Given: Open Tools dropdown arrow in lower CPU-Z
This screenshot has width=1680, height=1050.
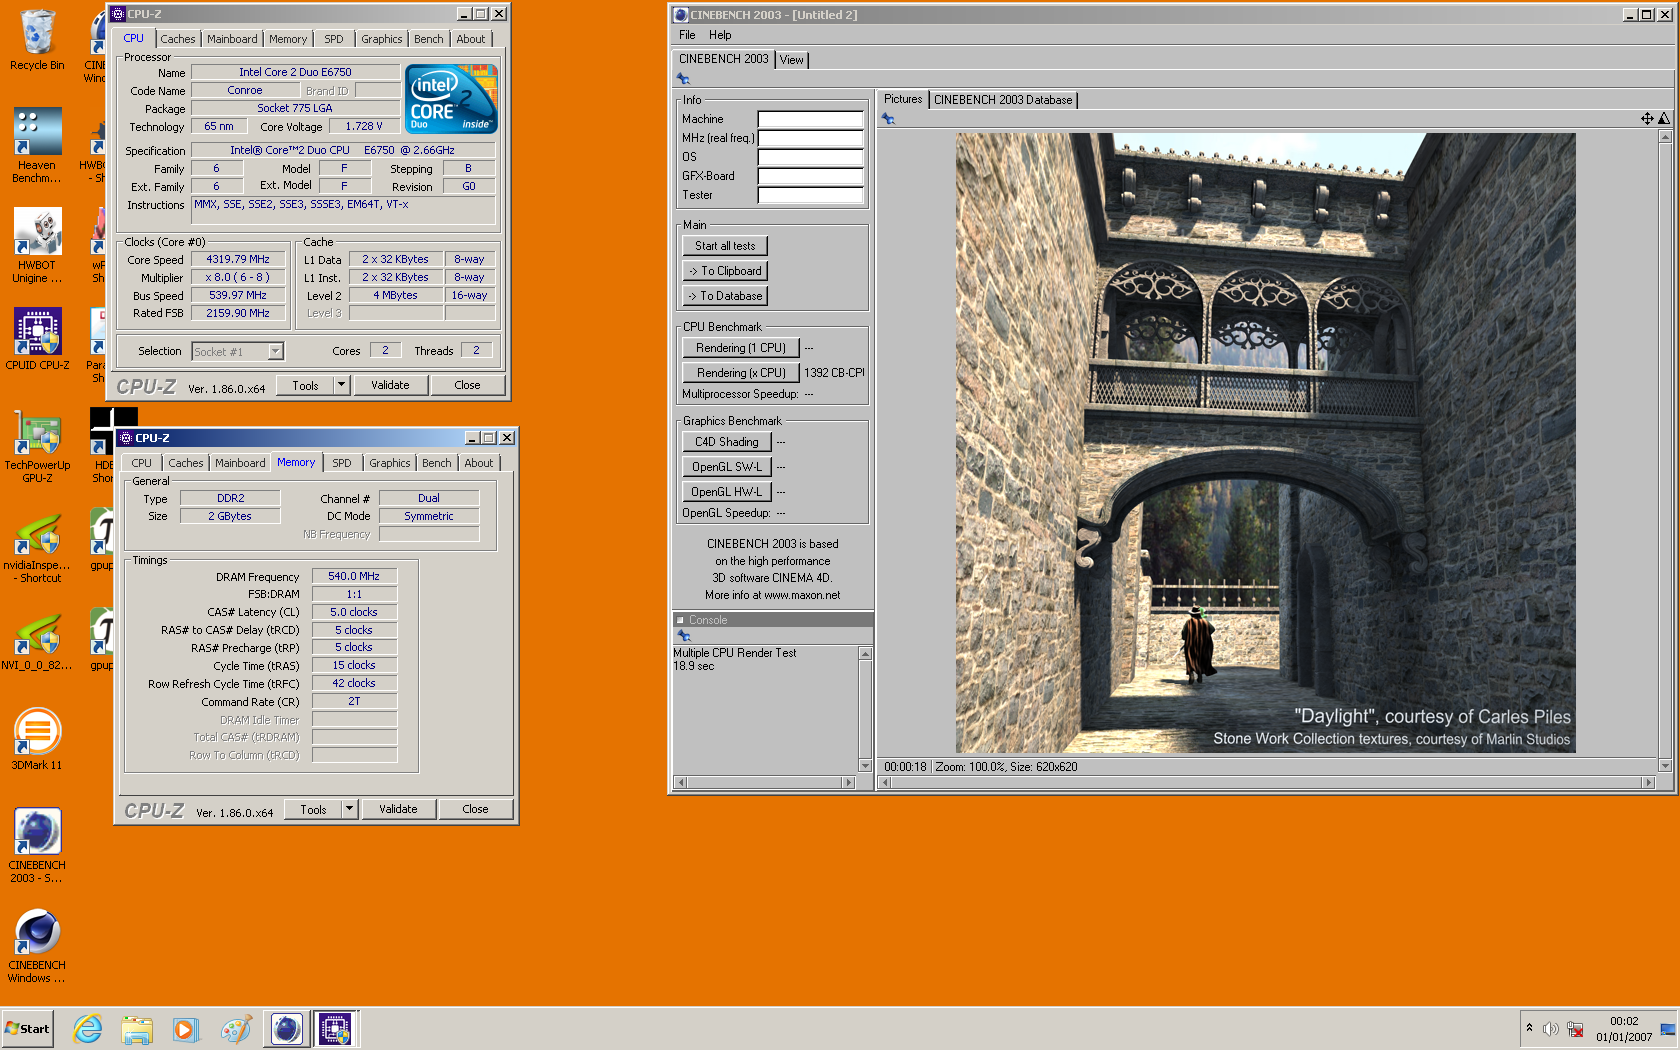Looking at the screenshot, I should (350, 809).
